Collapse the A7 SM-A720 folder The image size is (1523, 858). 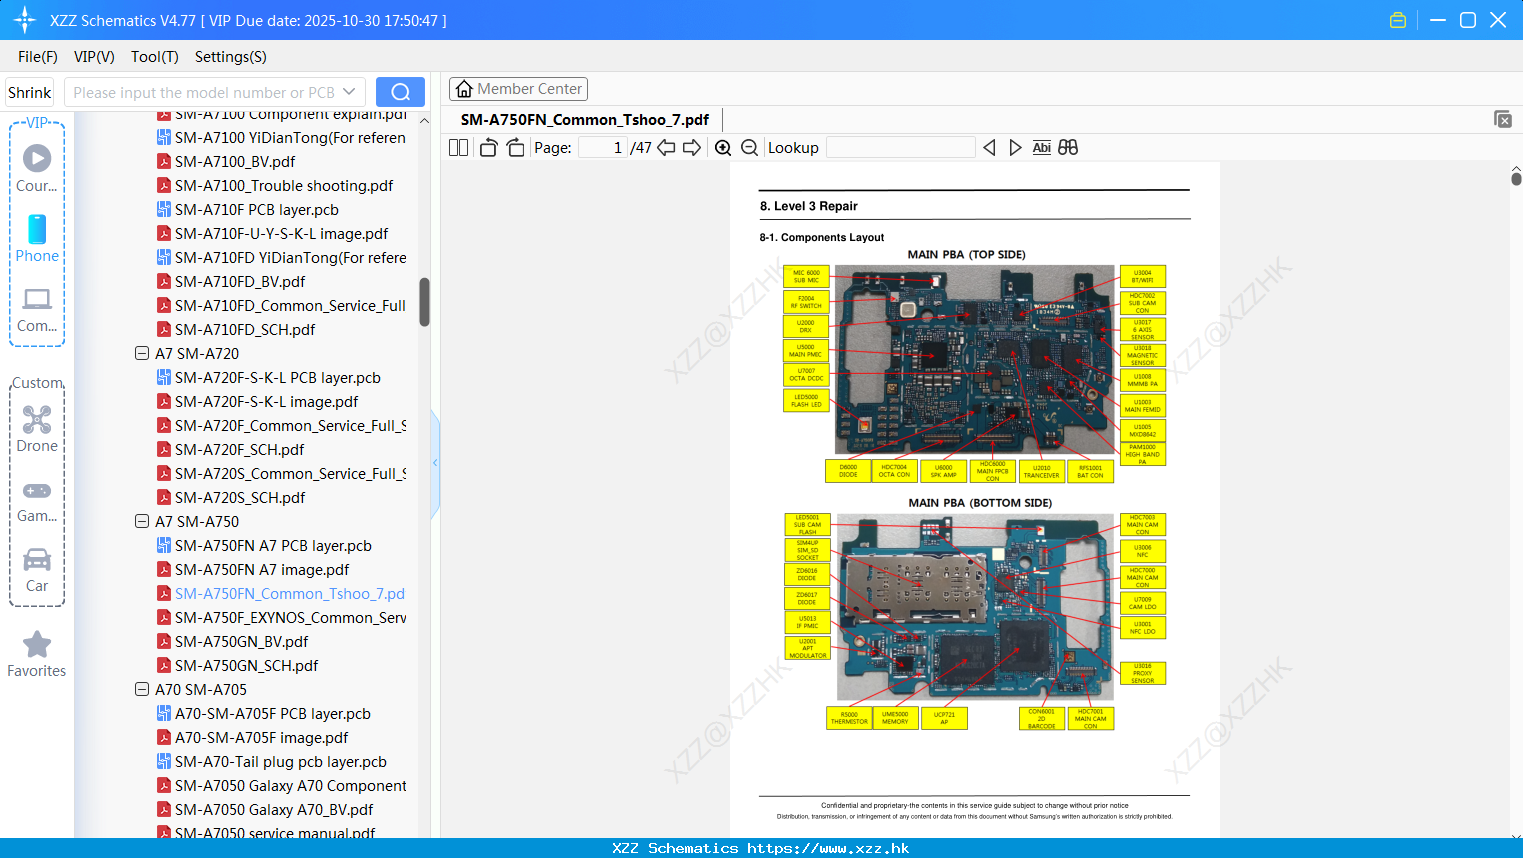click(x=142, y=353)
